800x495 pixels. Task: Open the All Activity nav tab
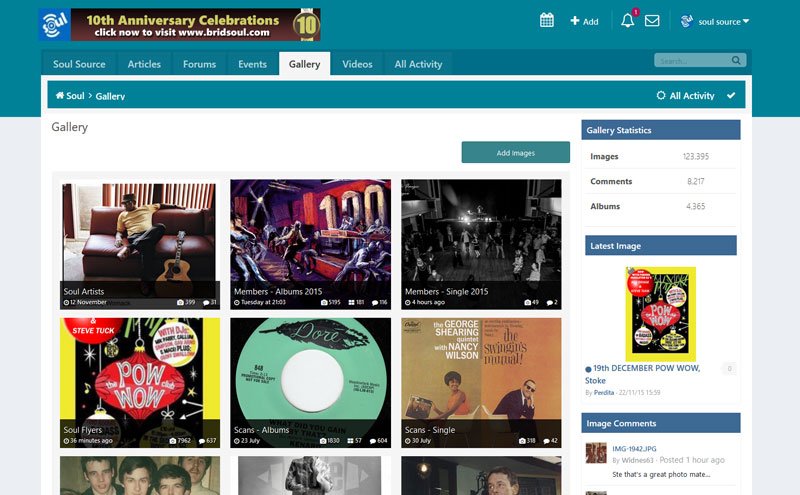point(418,64)
